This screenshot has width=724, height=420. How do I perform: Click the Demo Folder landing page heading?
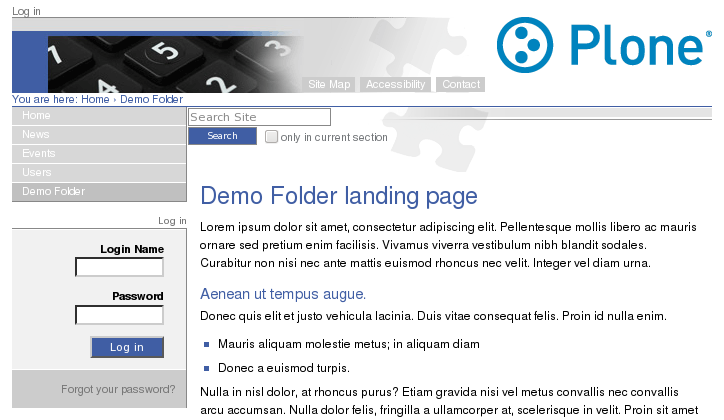click(339, 196)
